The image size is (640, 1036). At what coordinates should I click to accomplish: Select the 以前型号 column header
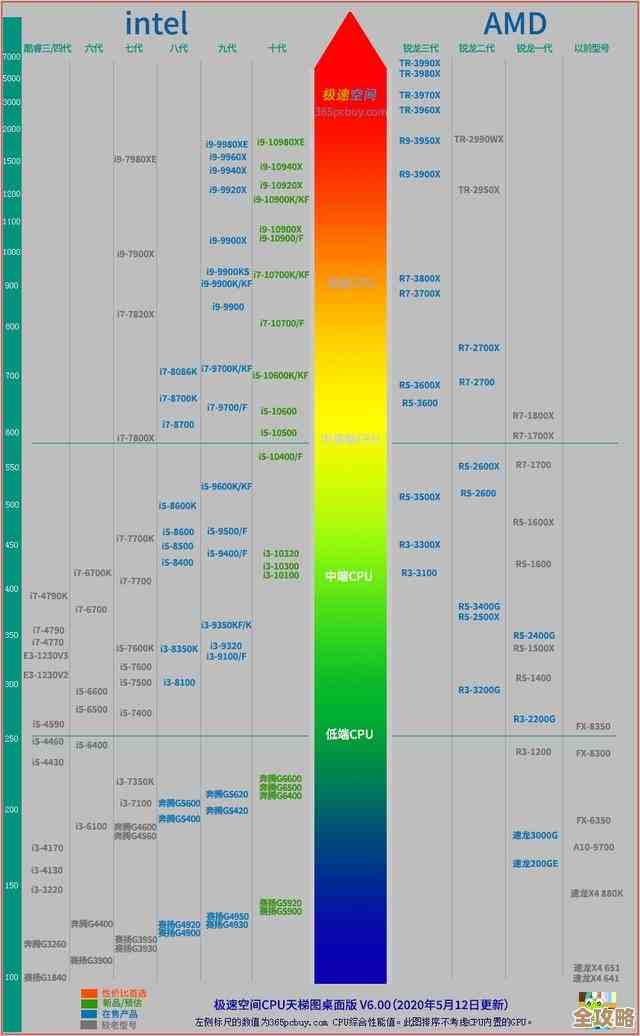tap(591, 48)
